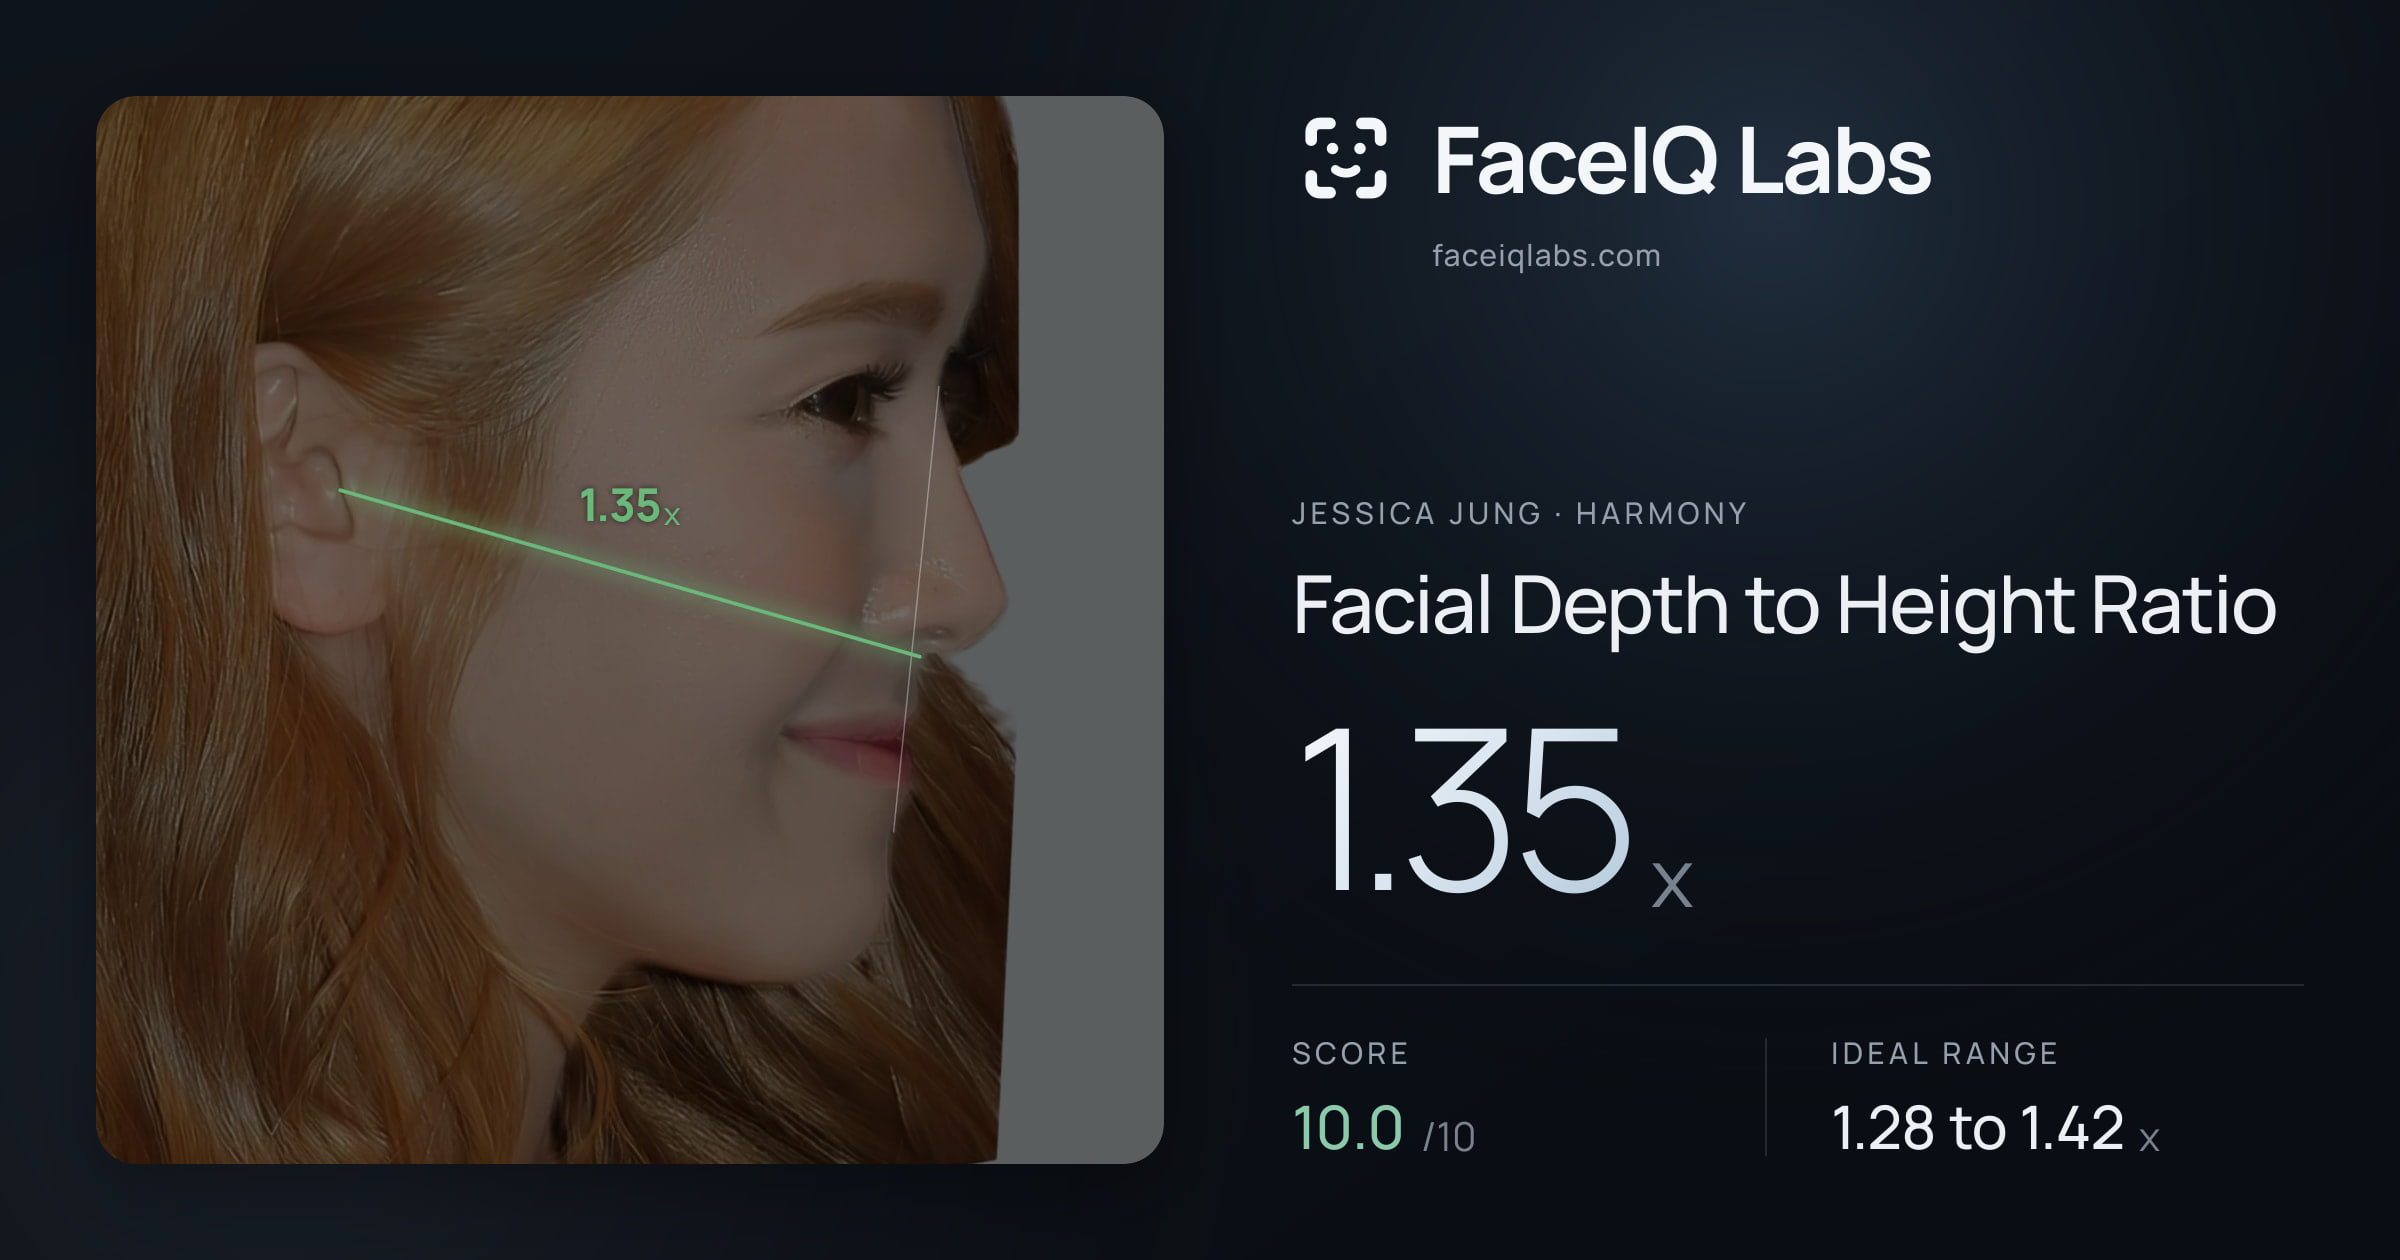Open the faceiqlabs.com link

(x=1546, y=256)
